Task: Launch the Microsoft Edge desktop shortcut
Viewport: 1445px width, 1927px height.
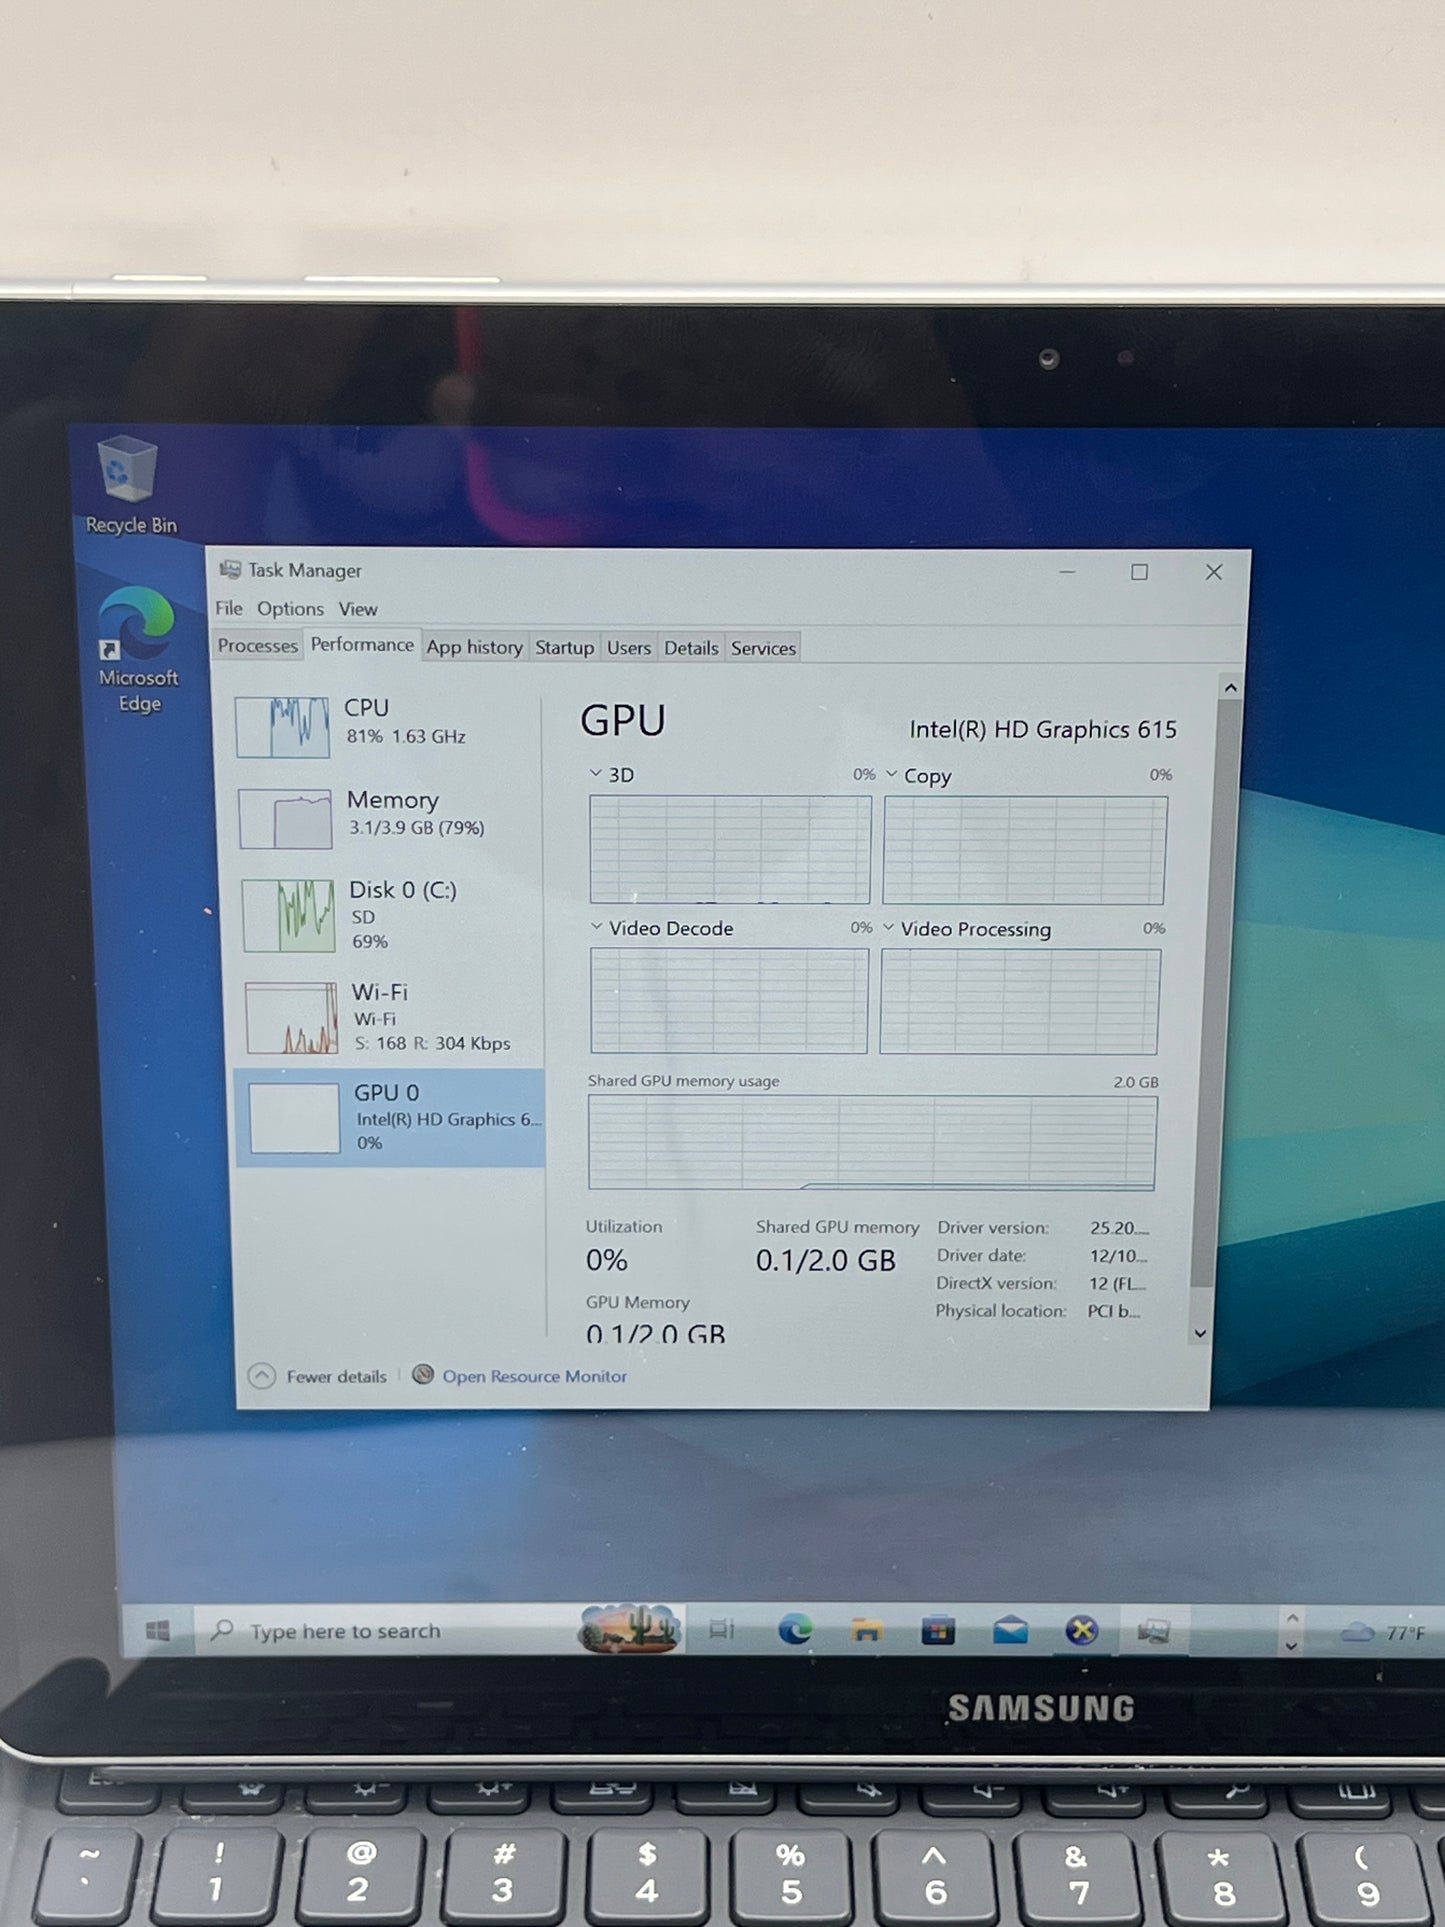Action: click(x=138, y=651)
